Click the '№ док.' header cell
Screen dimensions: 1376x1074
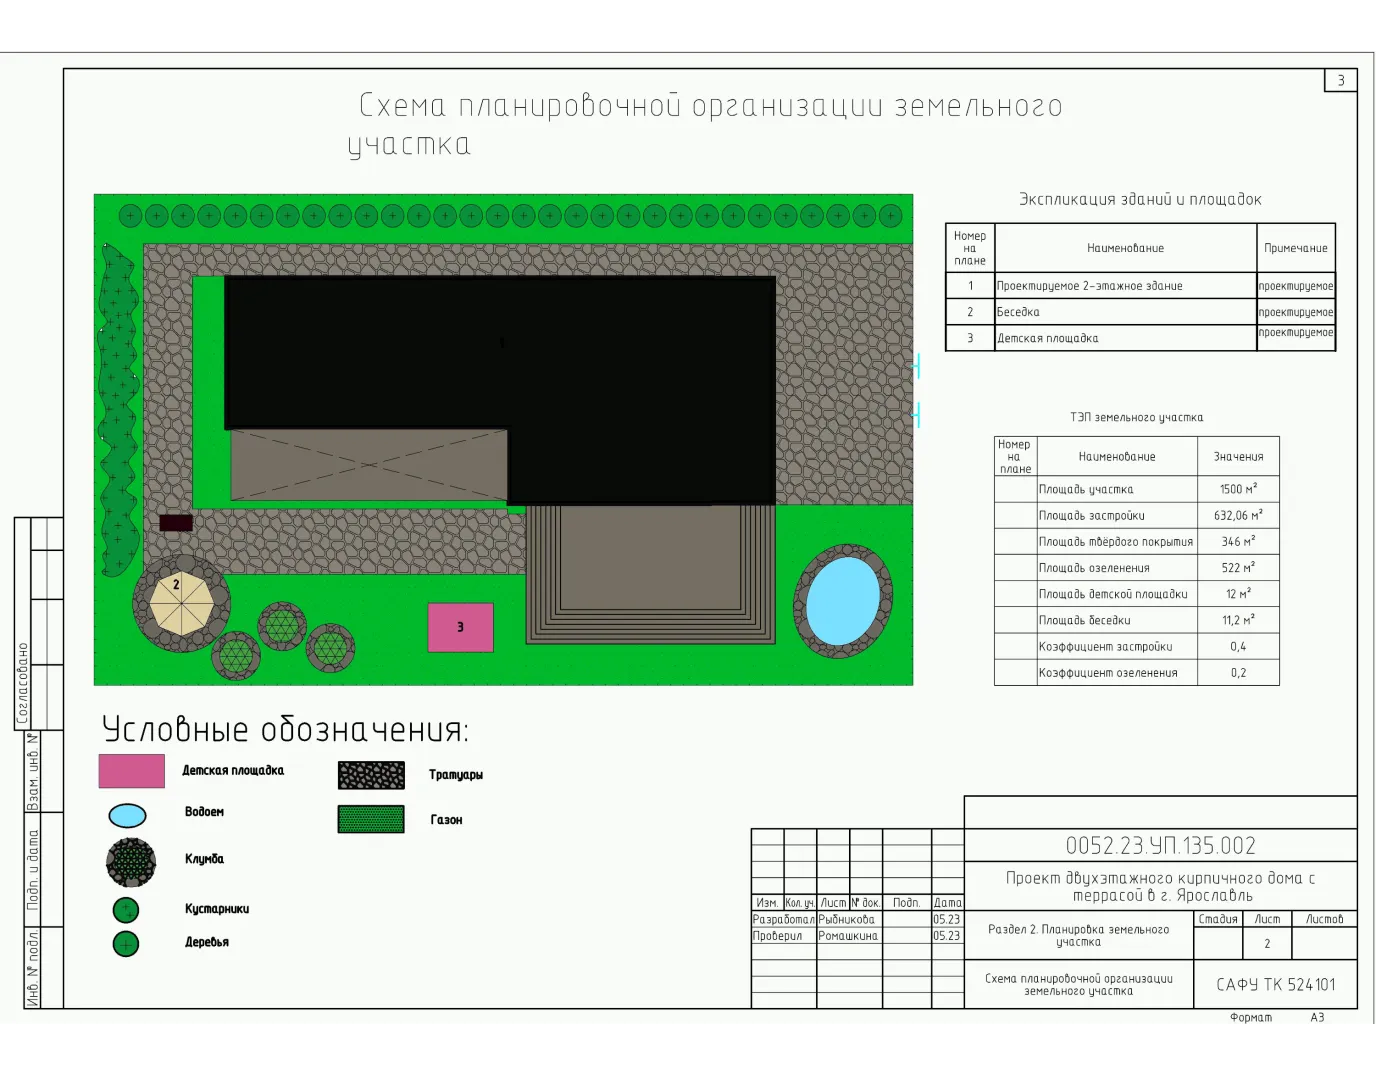pyautogui.click(x=866, y=903)
